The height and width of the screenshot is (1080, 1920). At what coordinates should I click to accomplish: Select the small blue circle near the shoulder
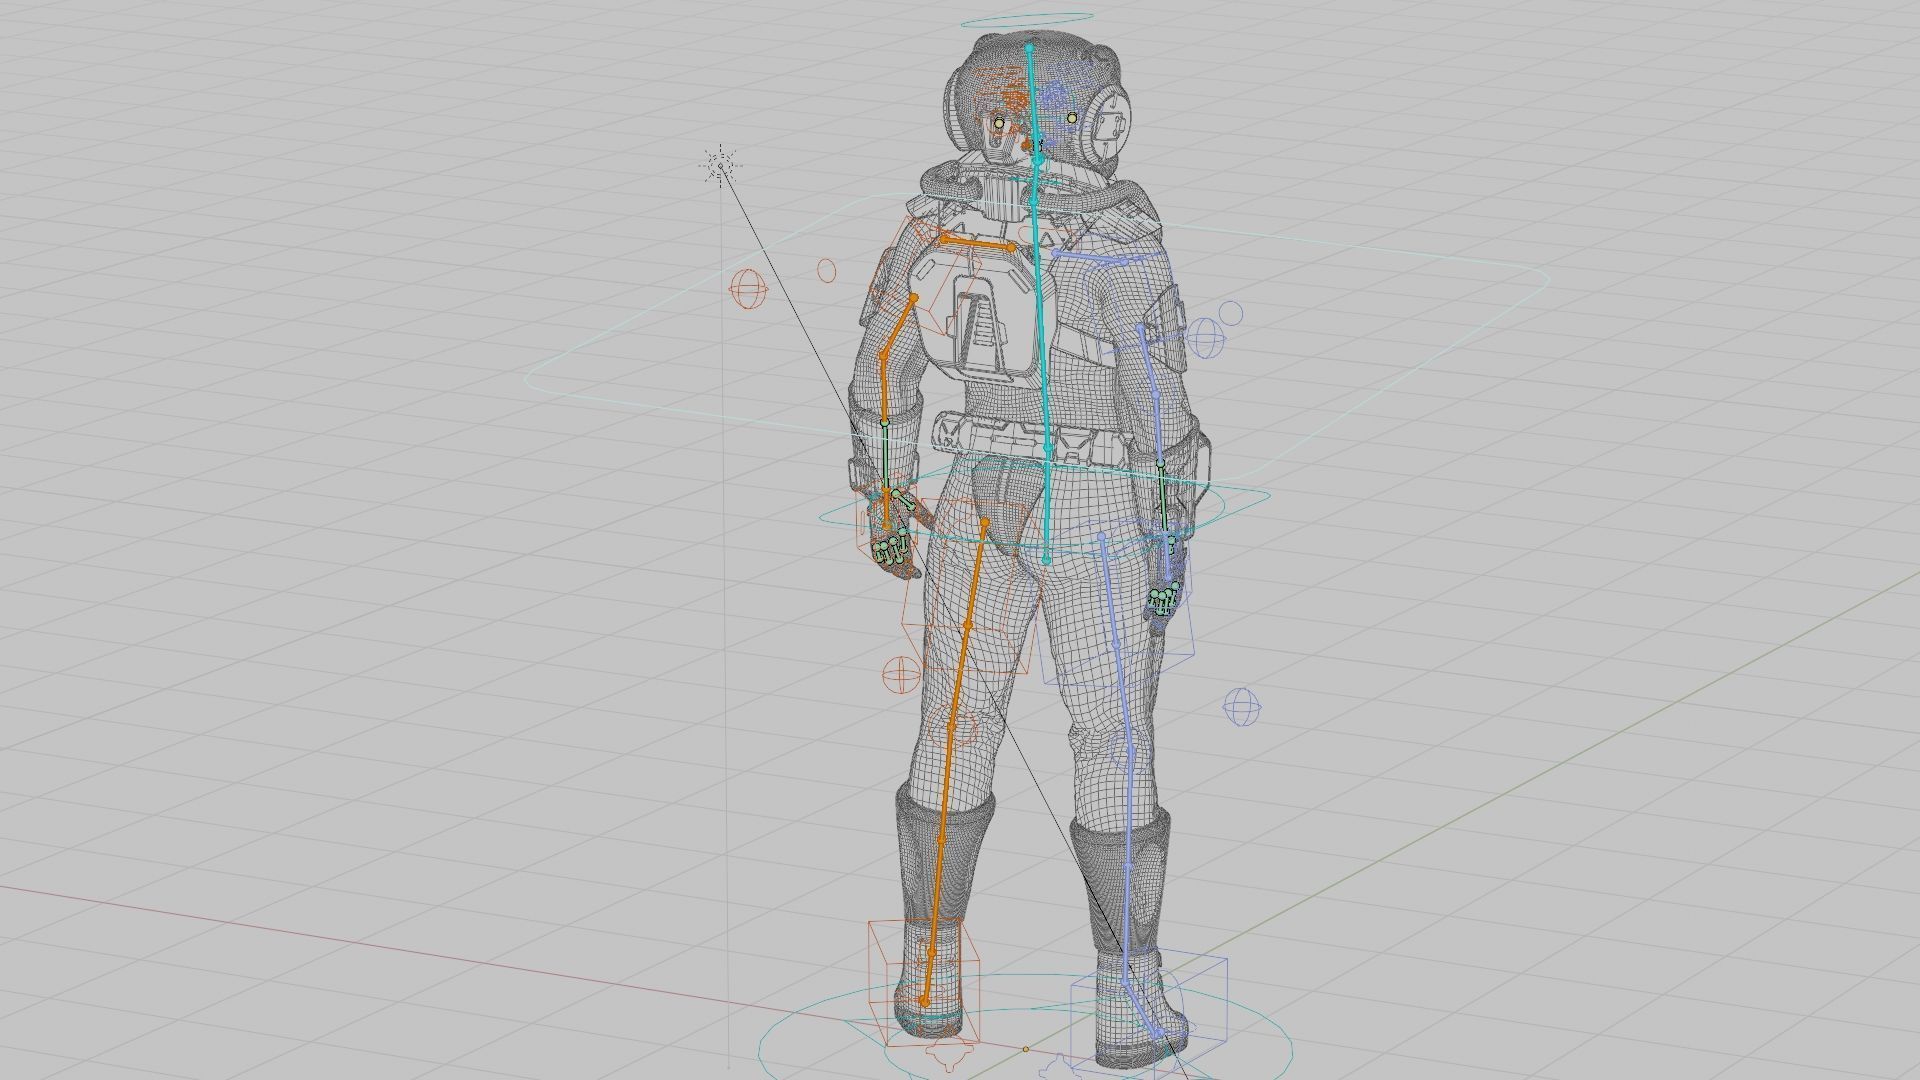pos(1232,314)
